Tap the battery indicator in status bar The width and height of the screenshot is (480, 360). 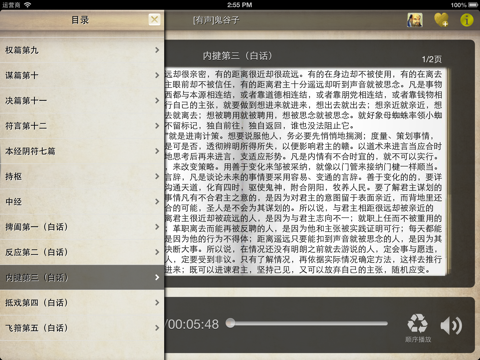click(473, 5)
